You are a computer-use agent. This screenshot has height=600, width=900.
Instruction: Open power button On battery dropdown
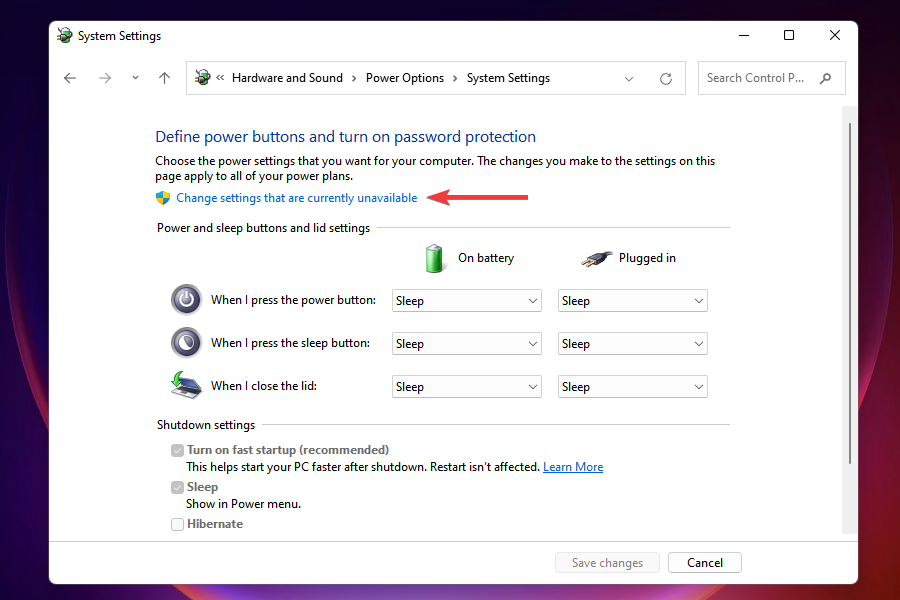tap(467, 301)
